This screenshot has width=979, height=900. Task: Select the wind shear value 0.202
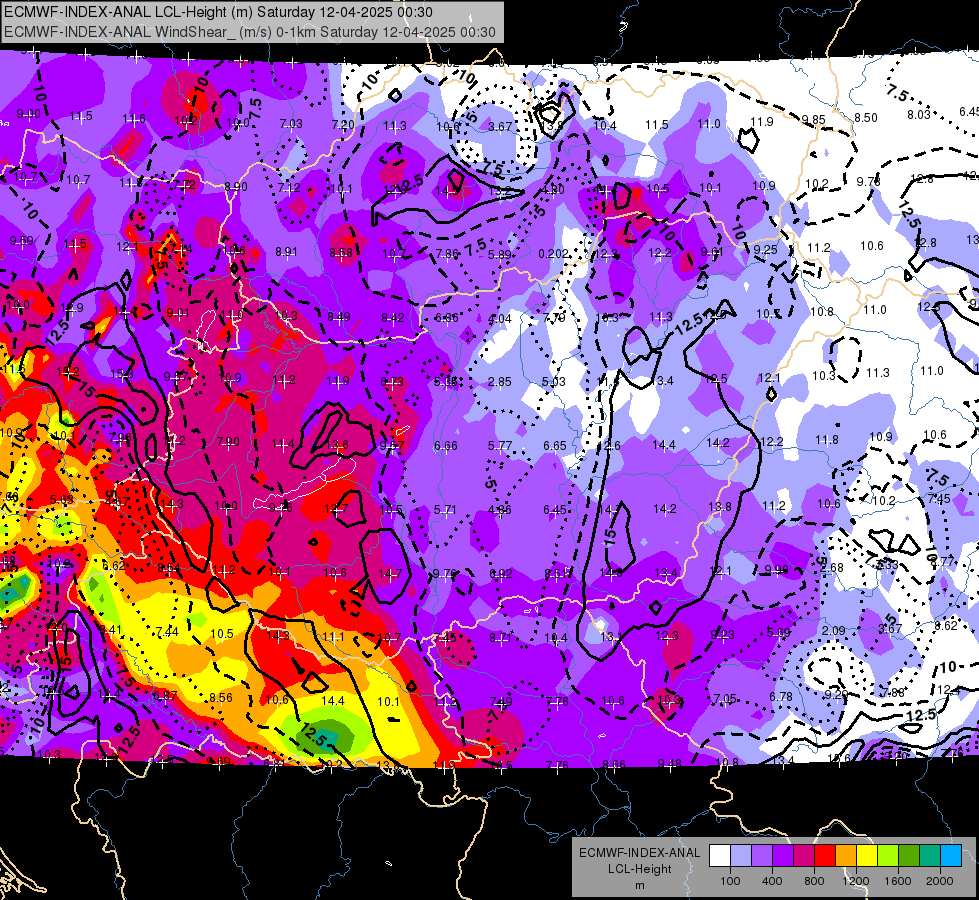pyautogui.click(x=553, y=254)
